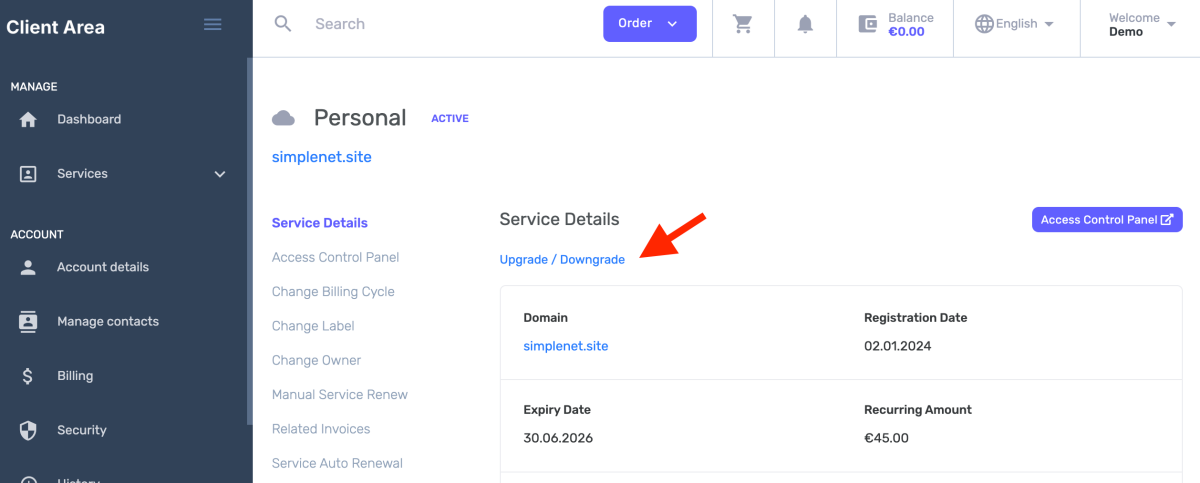Open the shopping cart icon
The height and width of the screenshot is (483, 1200).
point(743,24)
